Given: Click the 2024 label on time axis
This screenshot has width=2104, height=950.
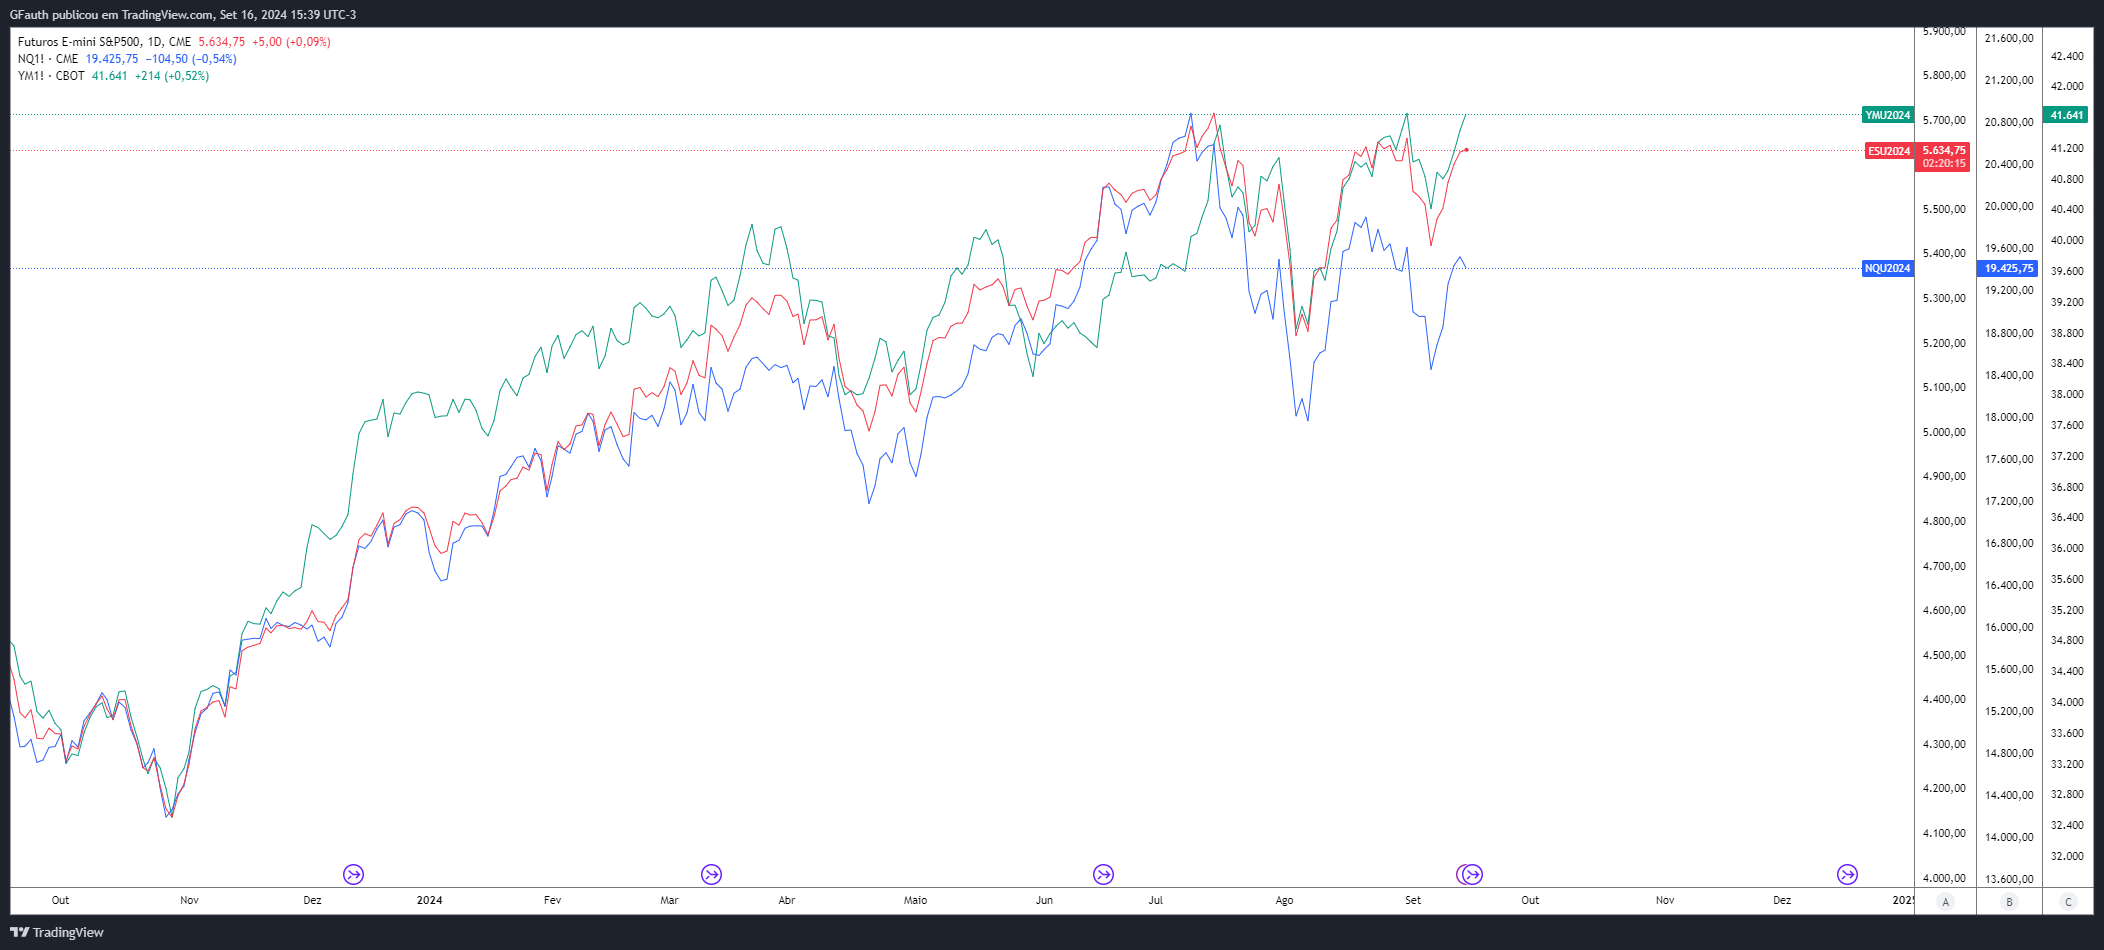Looking at the screenshot, I should pyautogui.click(x=429, y=900).
